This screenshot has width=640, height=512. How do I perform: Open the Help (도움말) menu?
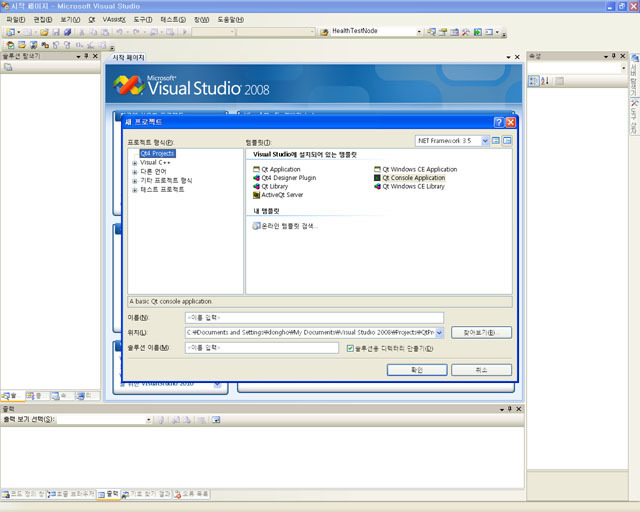click(230, 20)
